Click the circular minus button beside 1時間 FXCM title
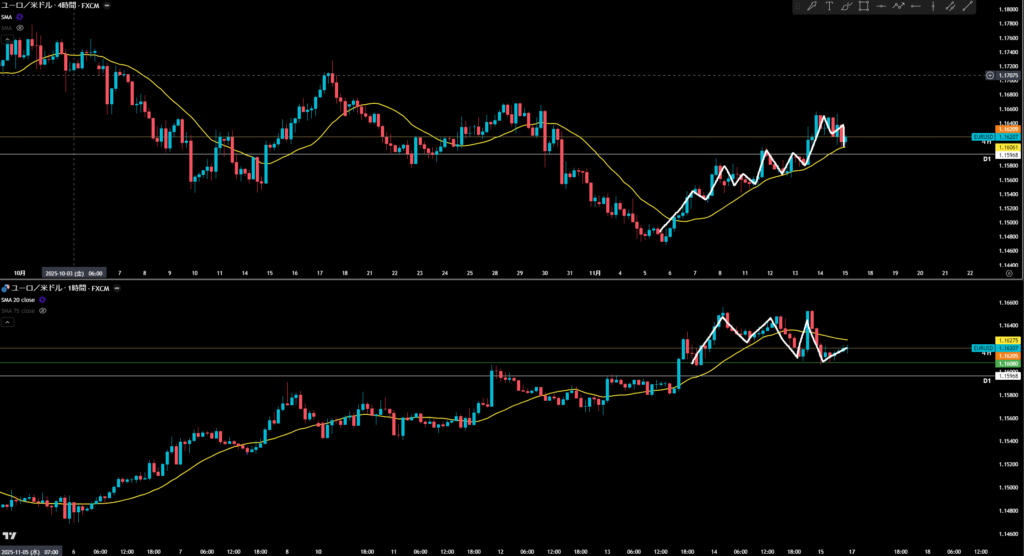 (115, 288)
